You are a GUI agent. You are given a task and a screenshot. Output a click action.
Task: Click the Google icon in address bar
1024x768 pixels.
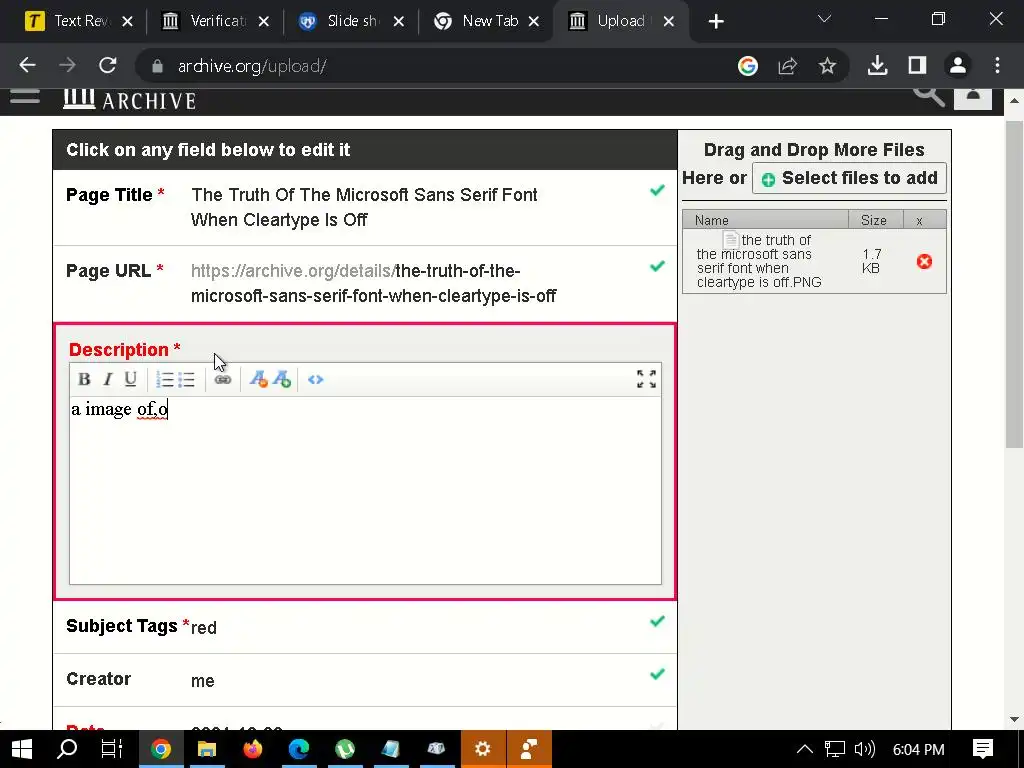748,65
